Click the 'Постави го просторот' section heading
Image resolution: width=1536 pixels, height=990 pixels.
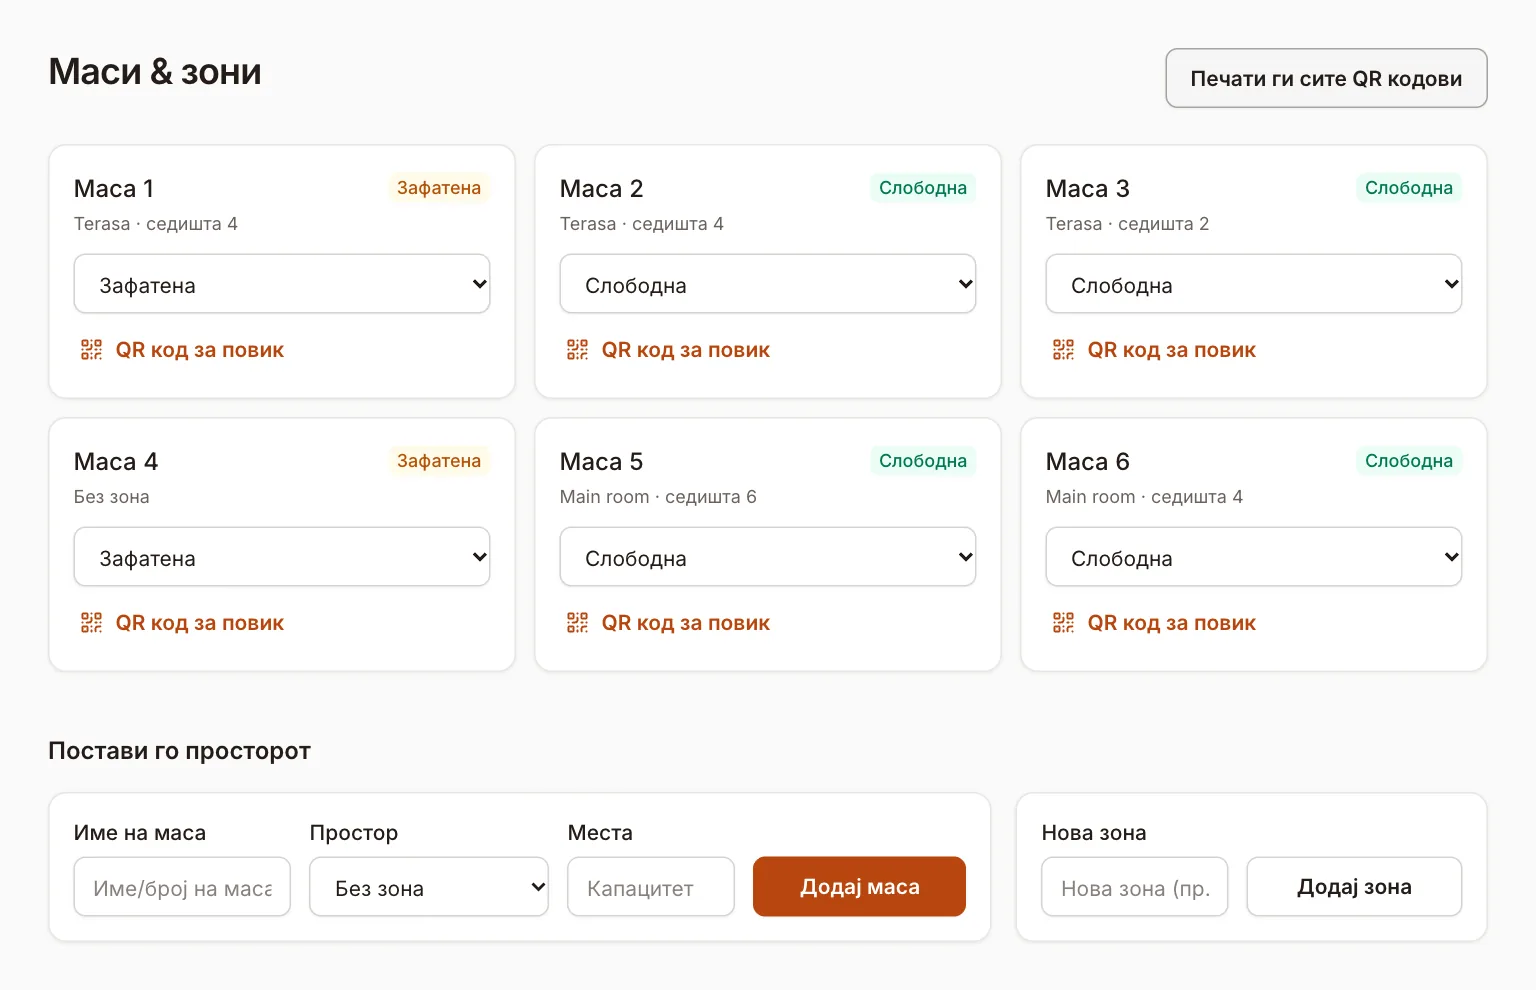tap(180, 751)
